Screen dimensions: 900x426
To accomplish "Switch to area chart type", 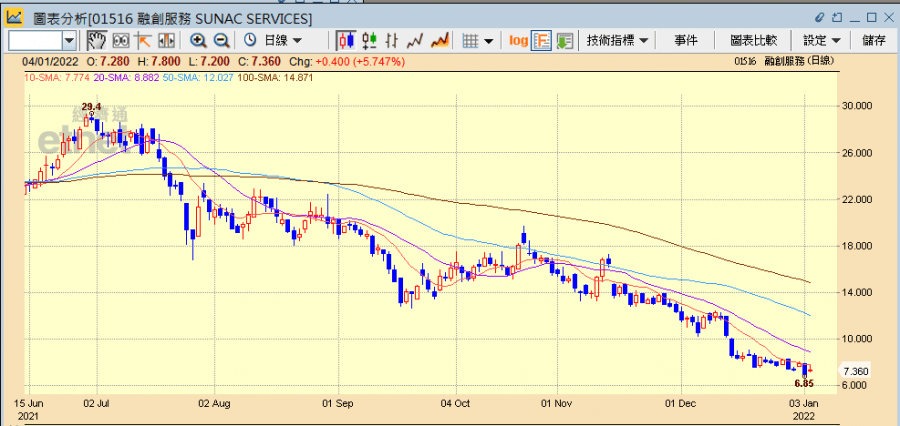I will [x=438, y=40].
